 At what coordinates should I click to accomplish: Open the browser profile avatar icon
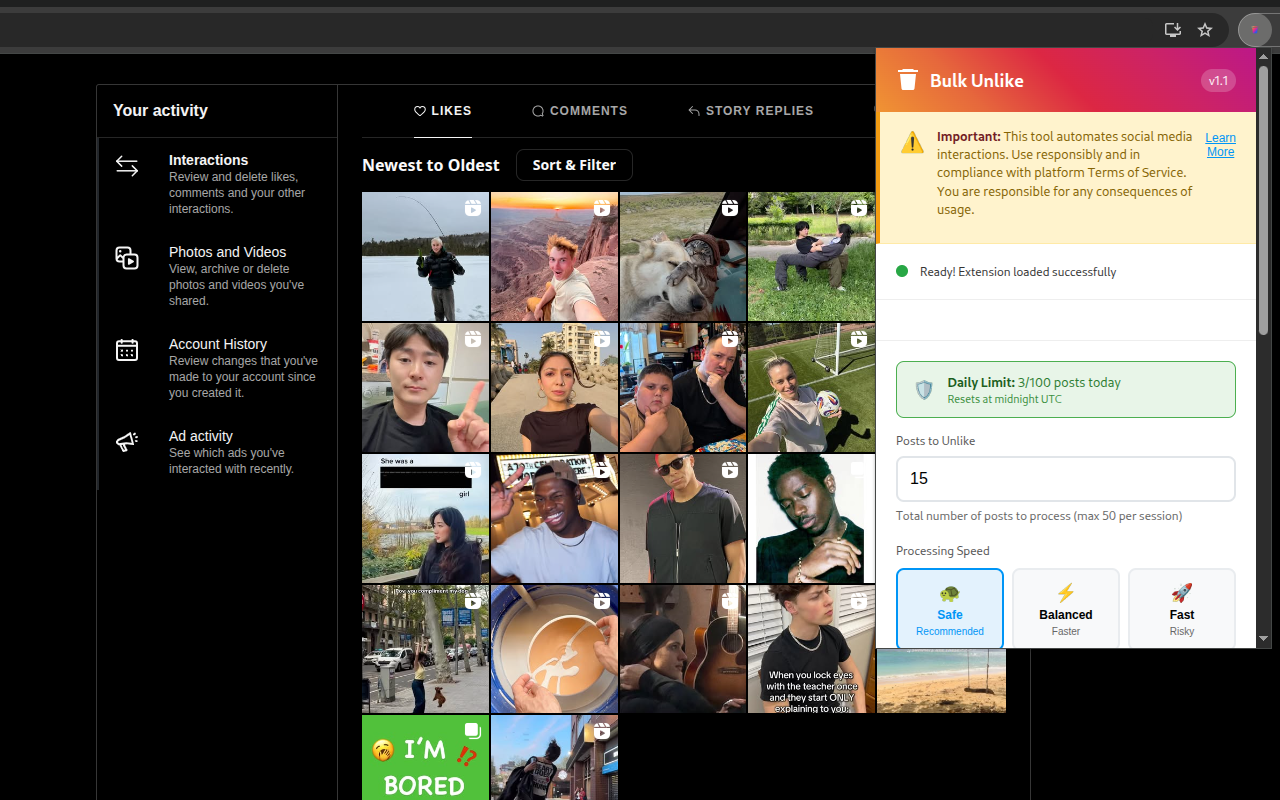1254,30
